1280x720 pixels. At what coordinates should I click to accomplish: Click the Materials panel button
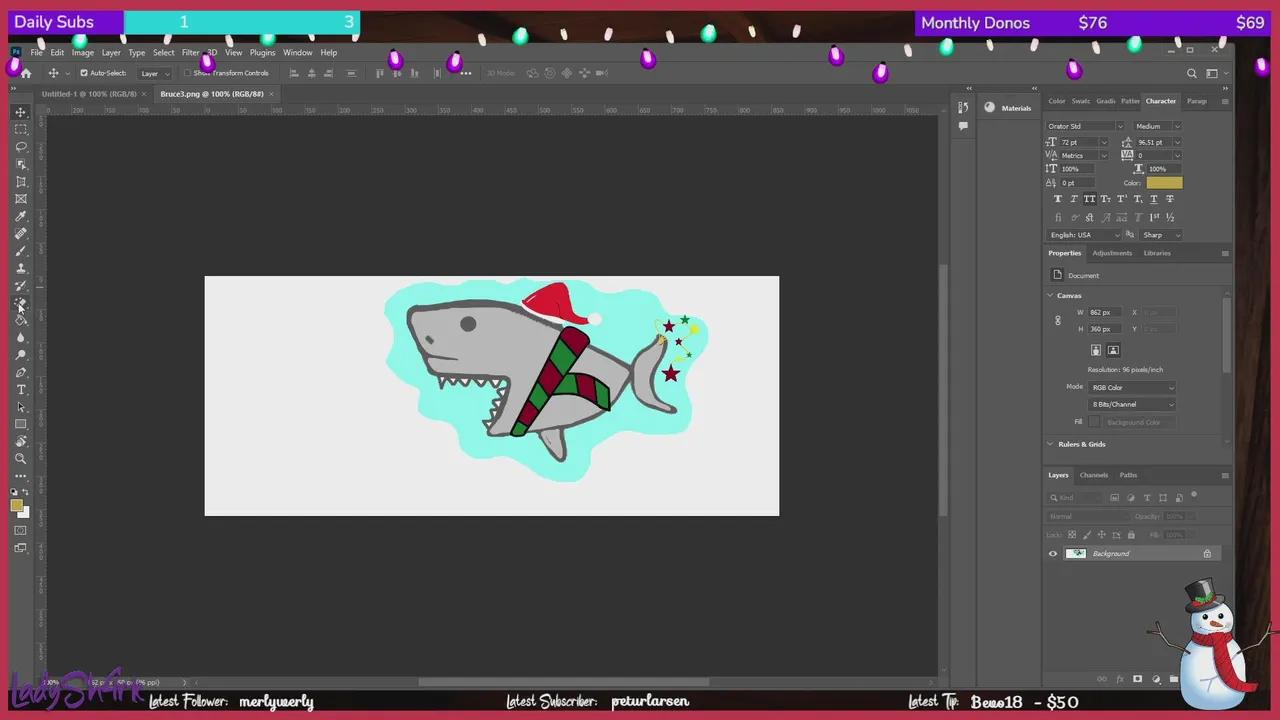pos(1007,108)
